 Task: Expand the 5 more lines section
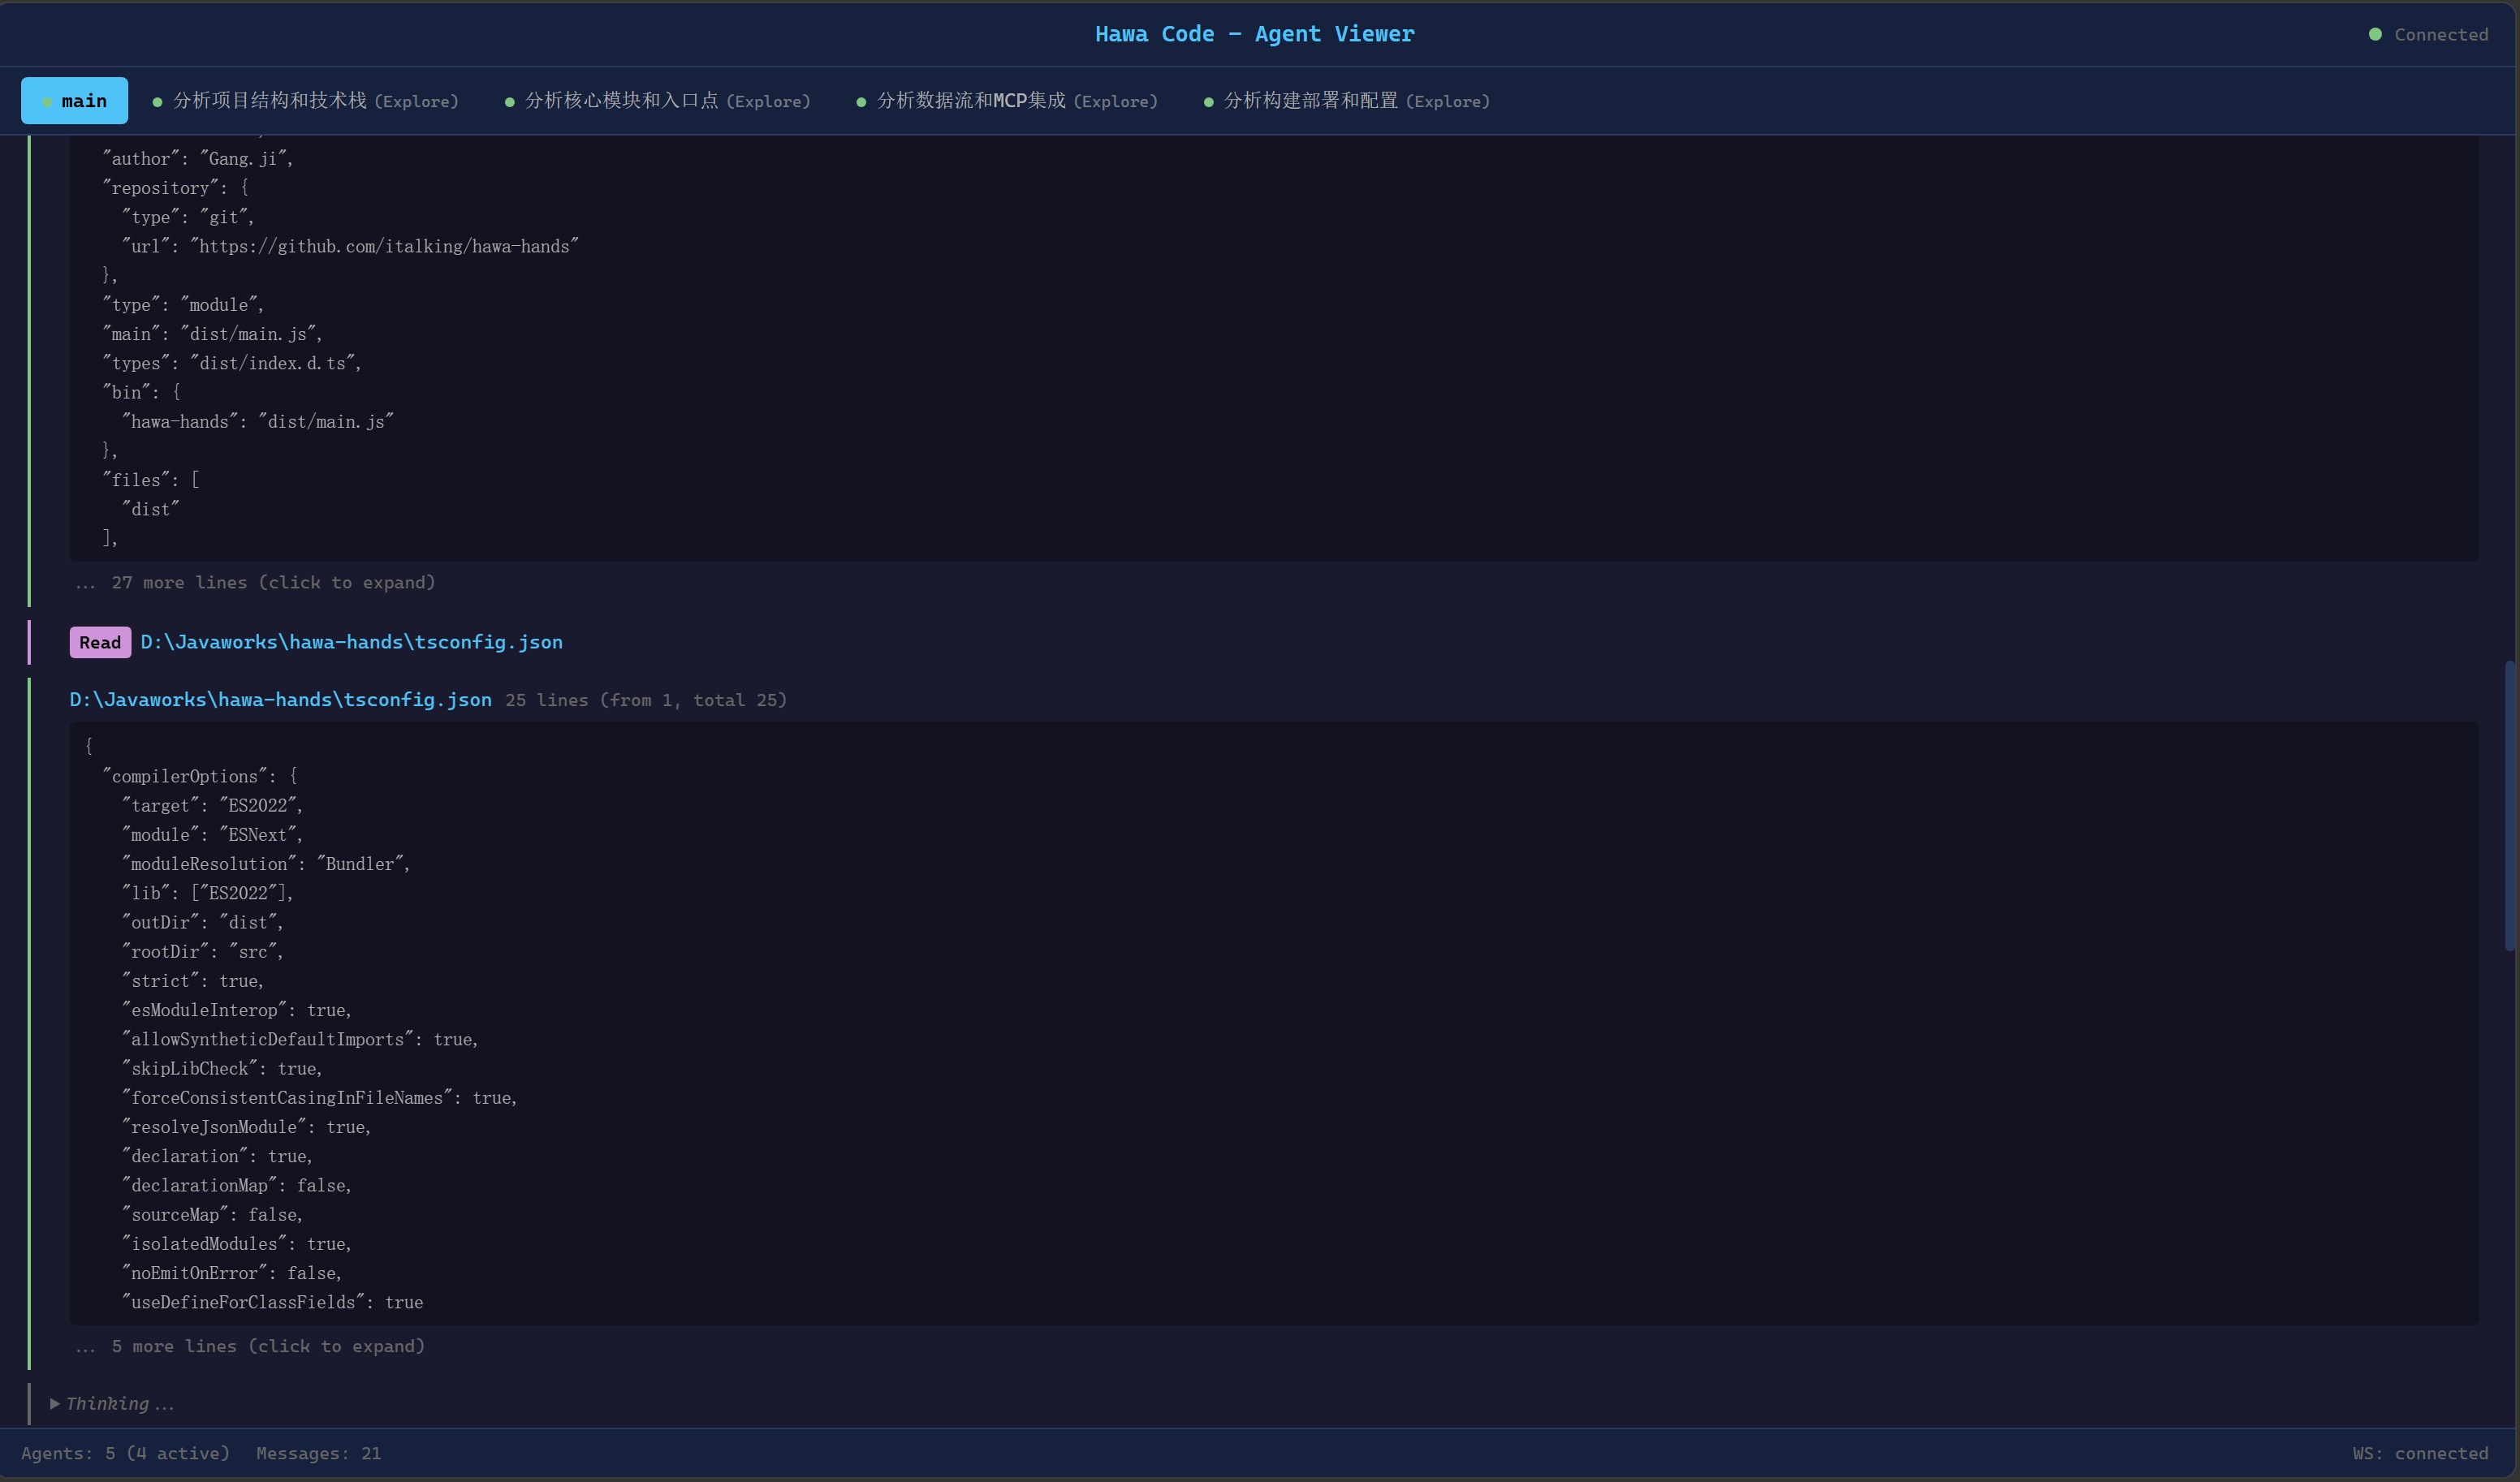pos(250,1347)
